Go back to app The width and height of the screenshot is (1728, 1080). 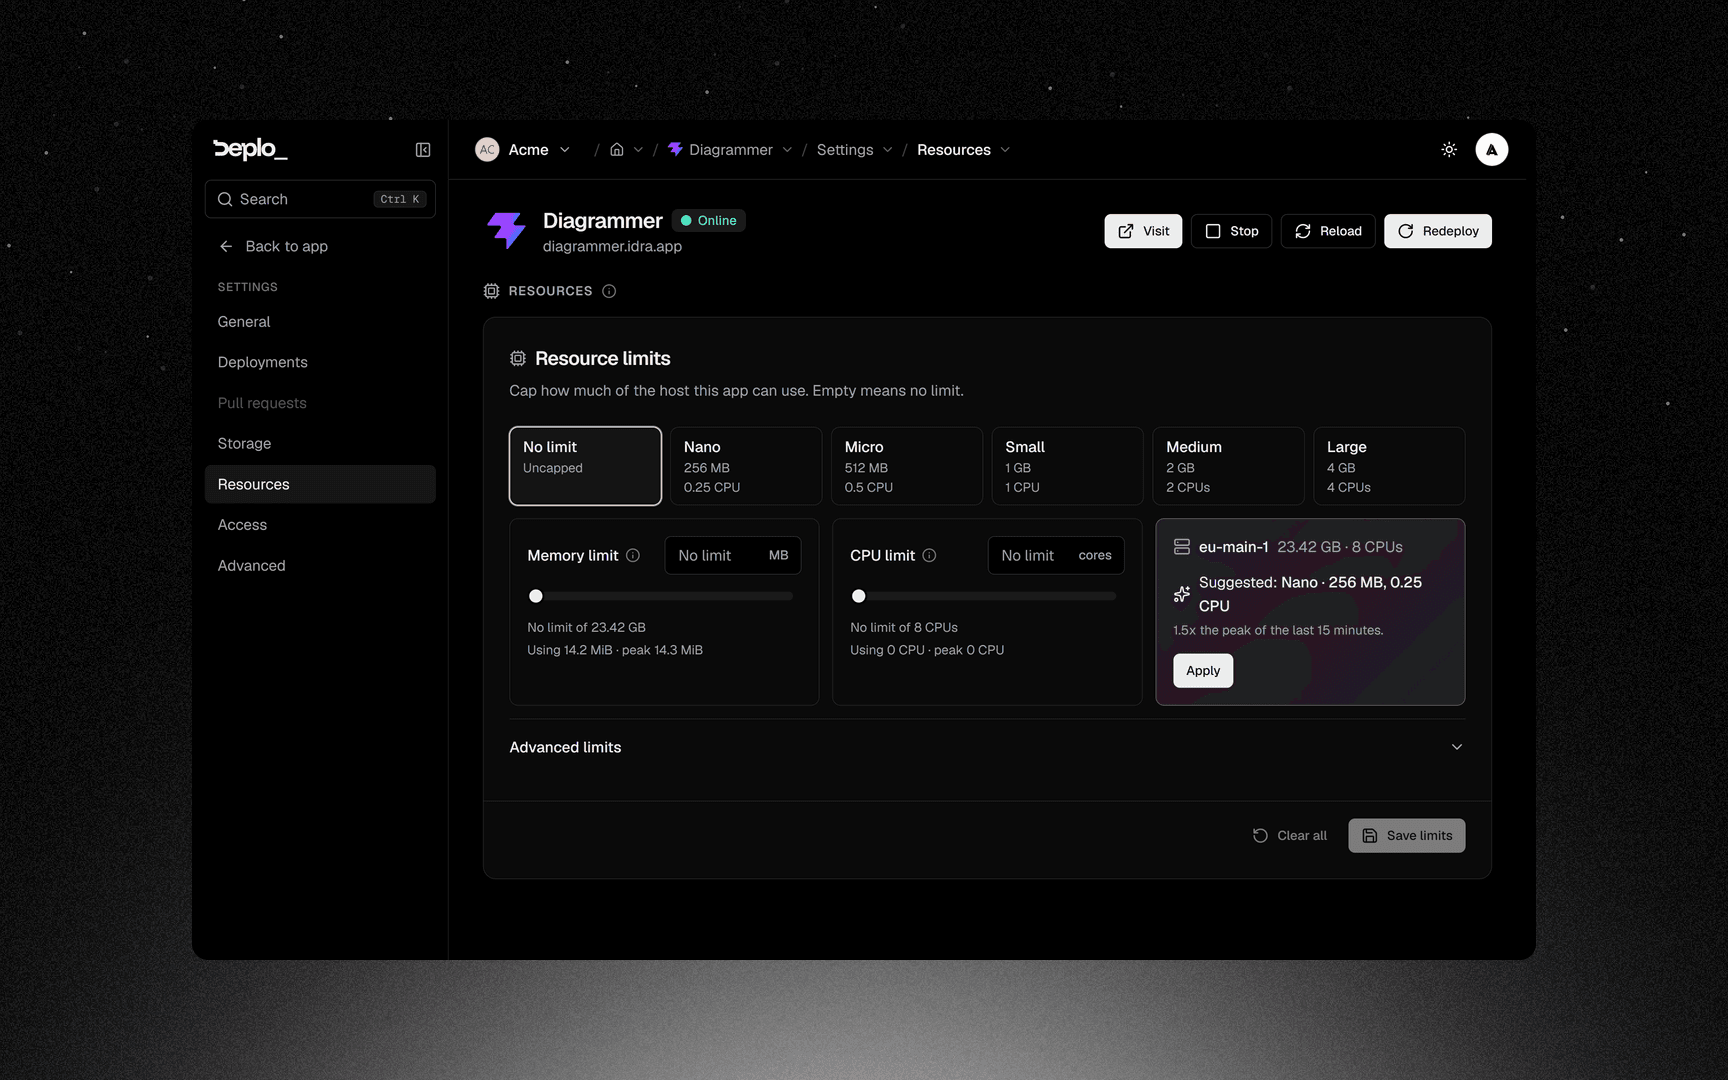point(274,246)
